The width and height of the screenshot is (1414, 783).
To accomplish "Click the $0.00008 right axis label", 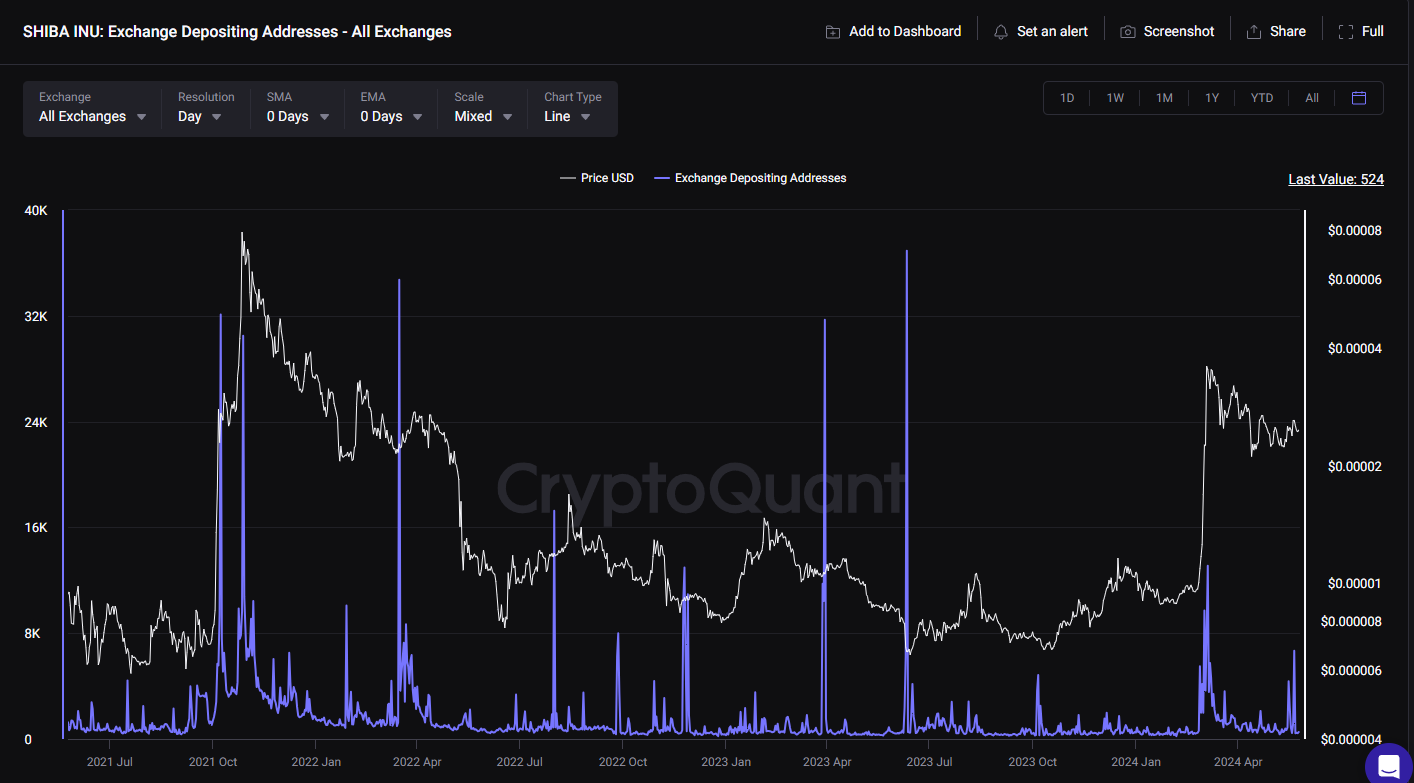I will click(x=1355, y=230).
